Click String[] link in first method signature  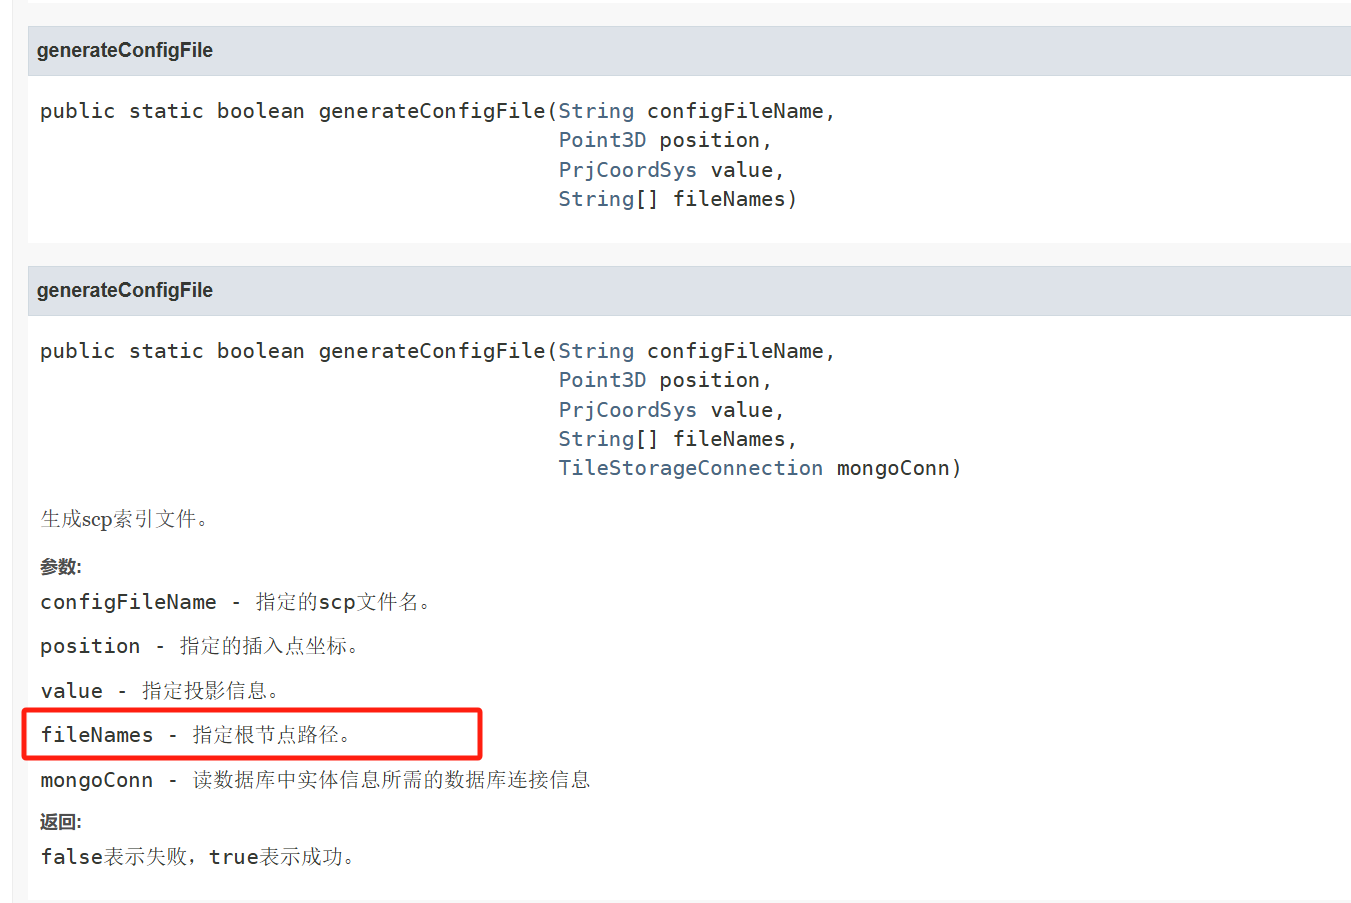pyautogui.click(x=596, y=199)
